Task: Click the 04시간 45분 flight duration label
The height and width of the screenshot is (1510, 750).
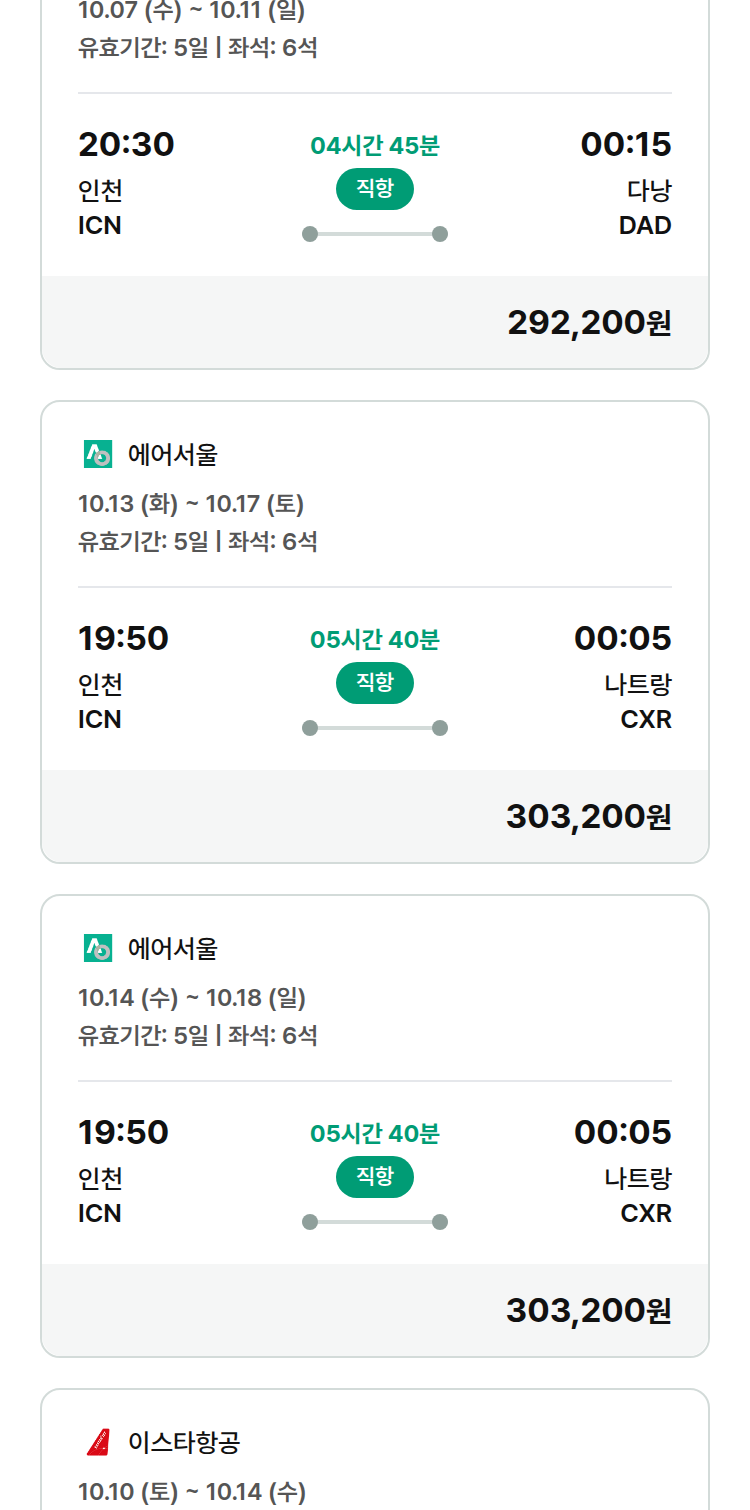Action: click(x=375, y=146)
